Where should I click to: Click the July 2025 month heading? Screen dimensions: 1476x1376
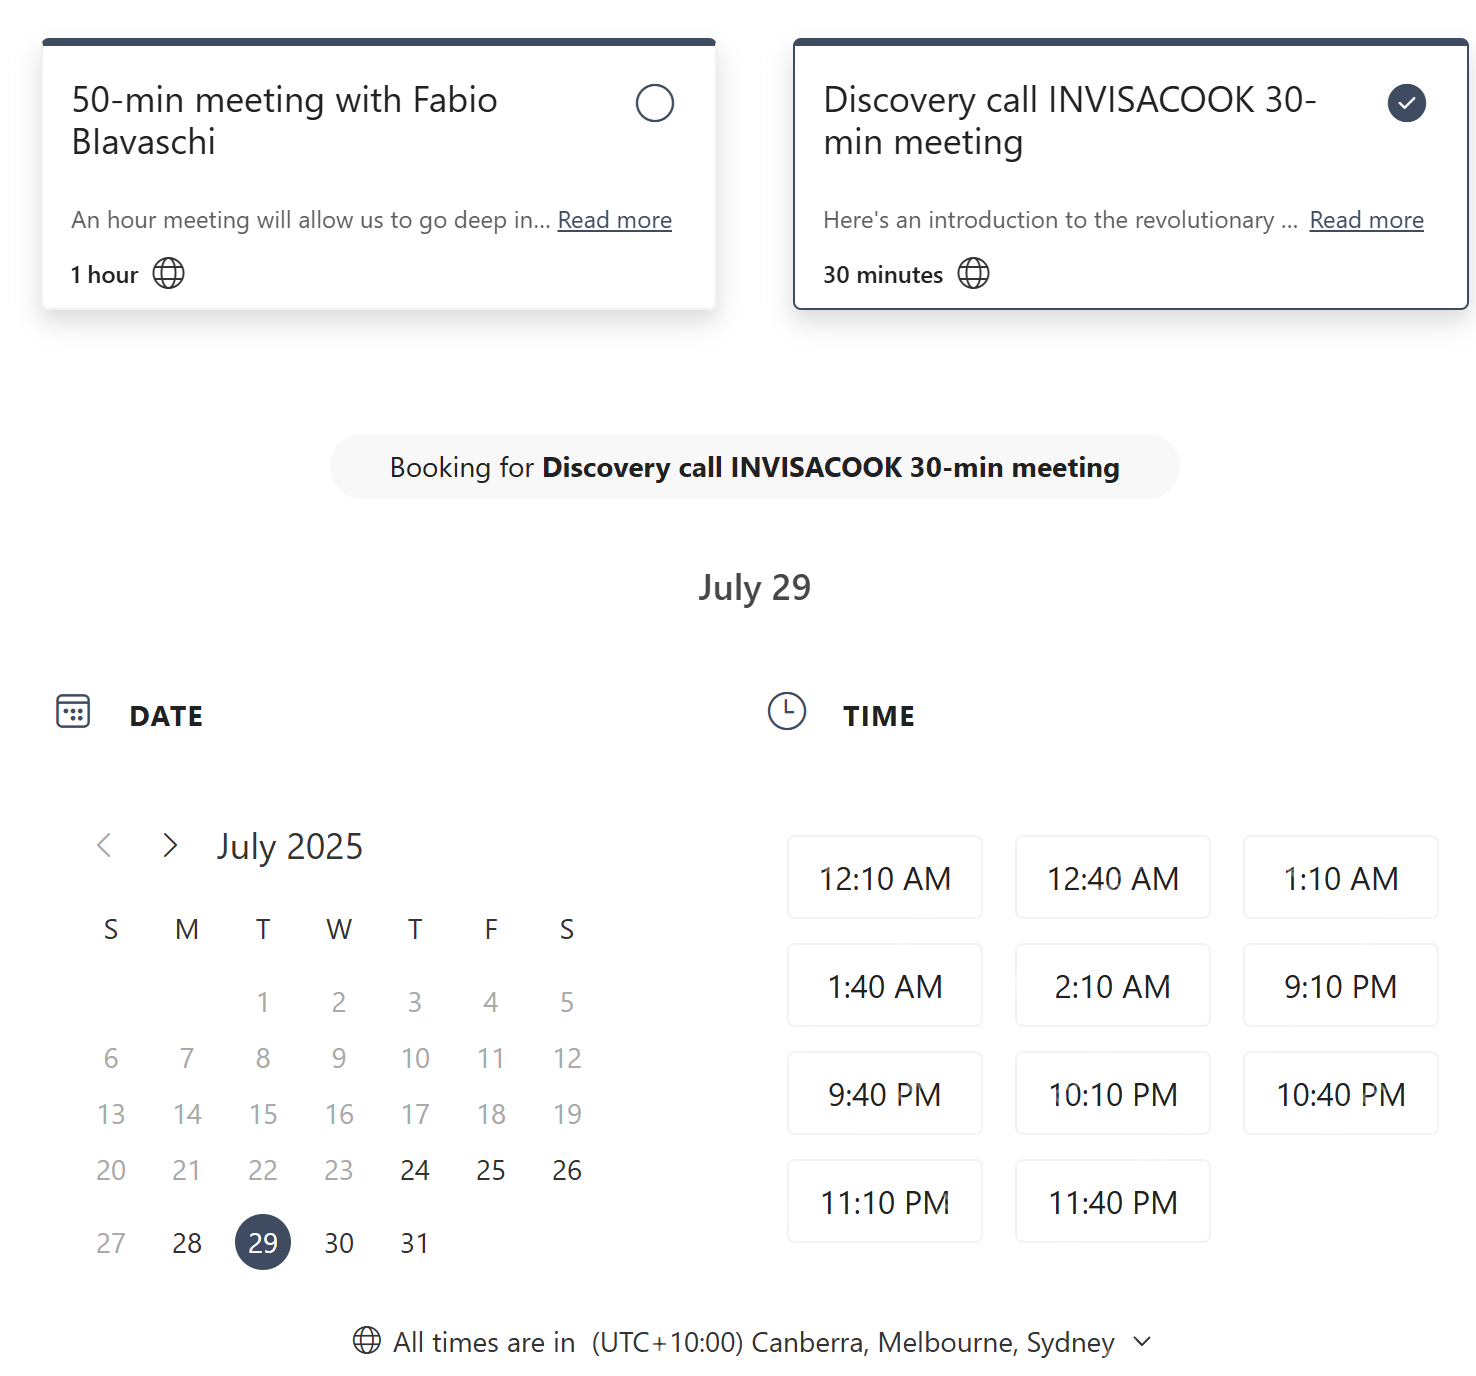290,847
